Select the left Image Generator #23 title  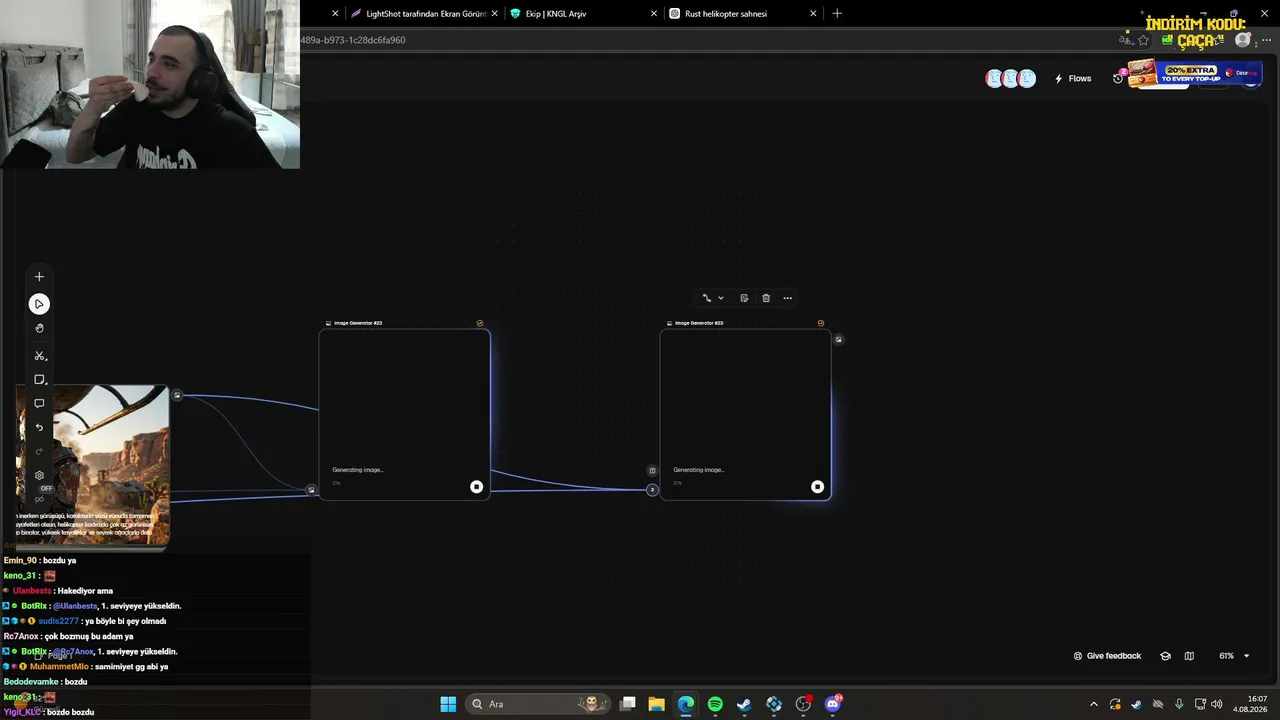pyautogui.click(x=358, y=323)
